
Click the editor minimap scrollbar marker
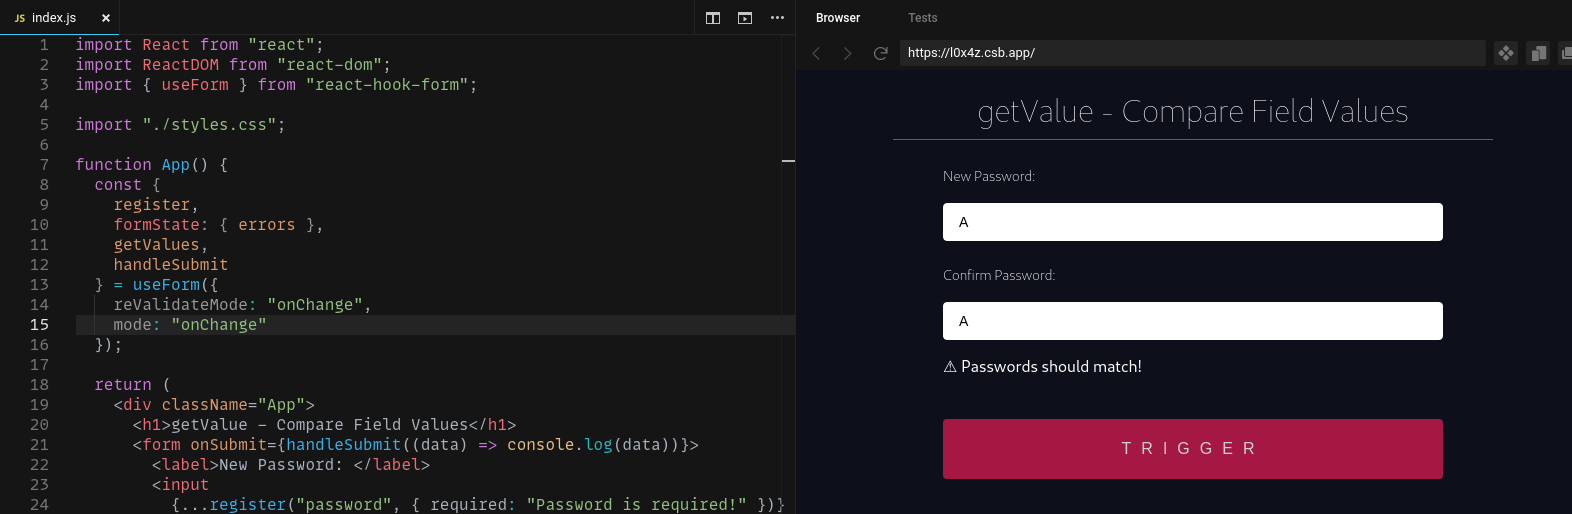(788, 161)
